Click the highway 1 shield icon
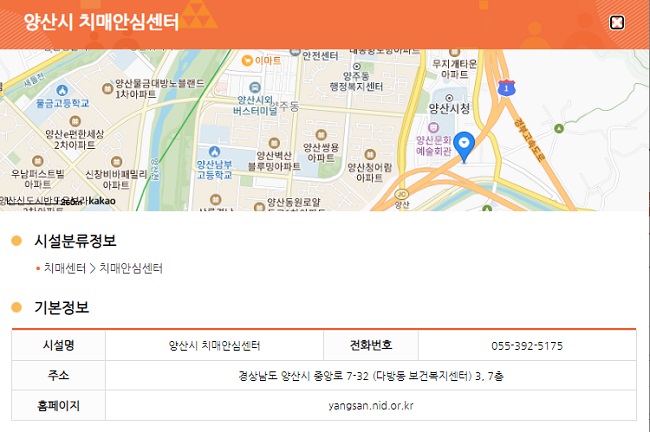650x432 pixels. coord(506,88)
